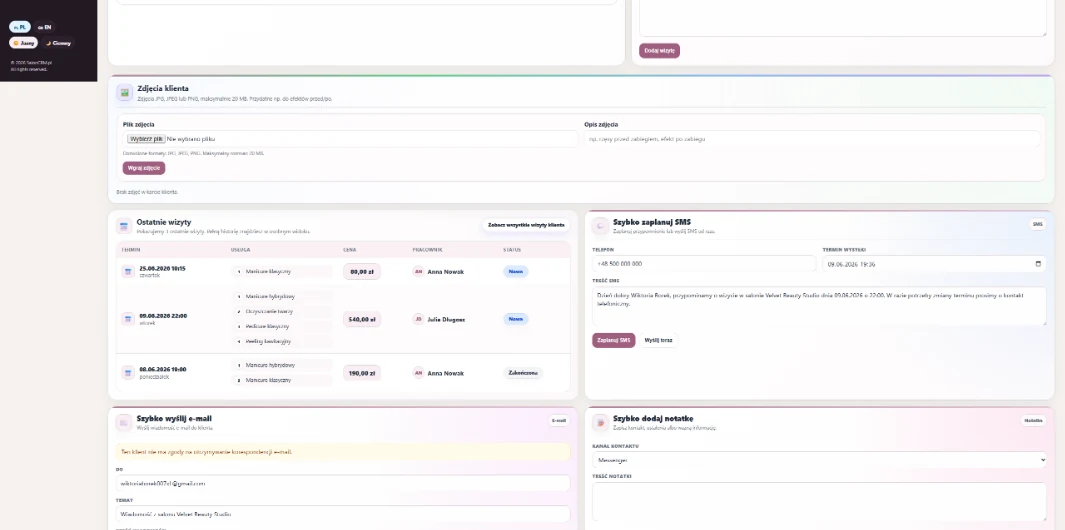Click the date 08.06.2026 19:00

162,370
